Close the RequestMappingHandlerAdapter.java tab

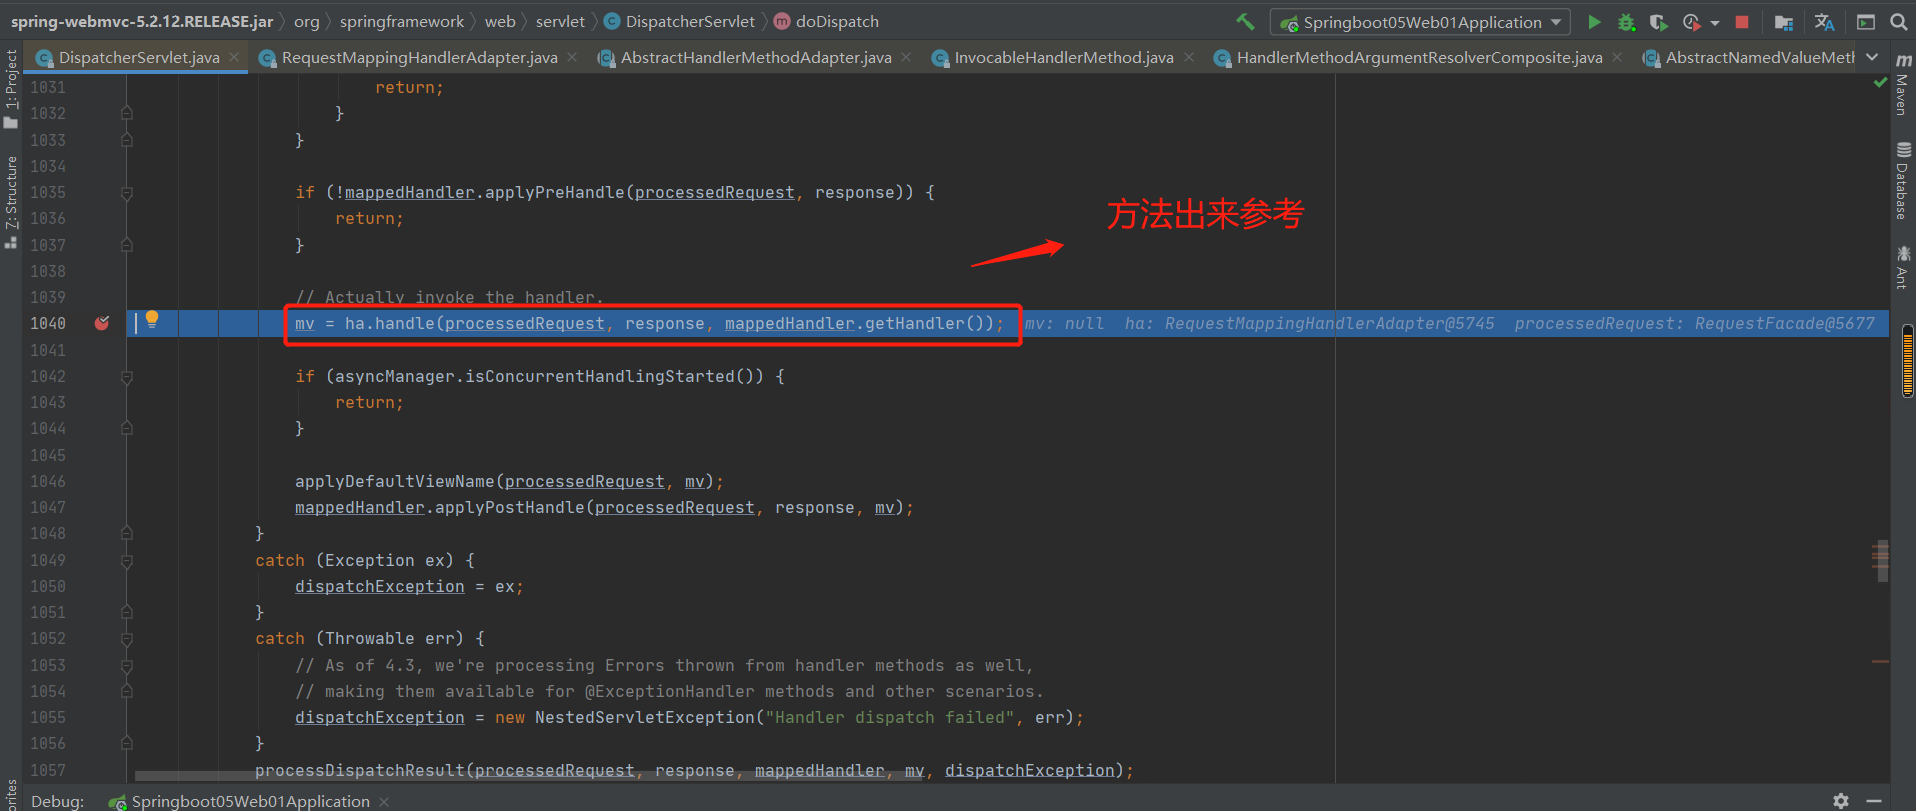tap(572, 57)
